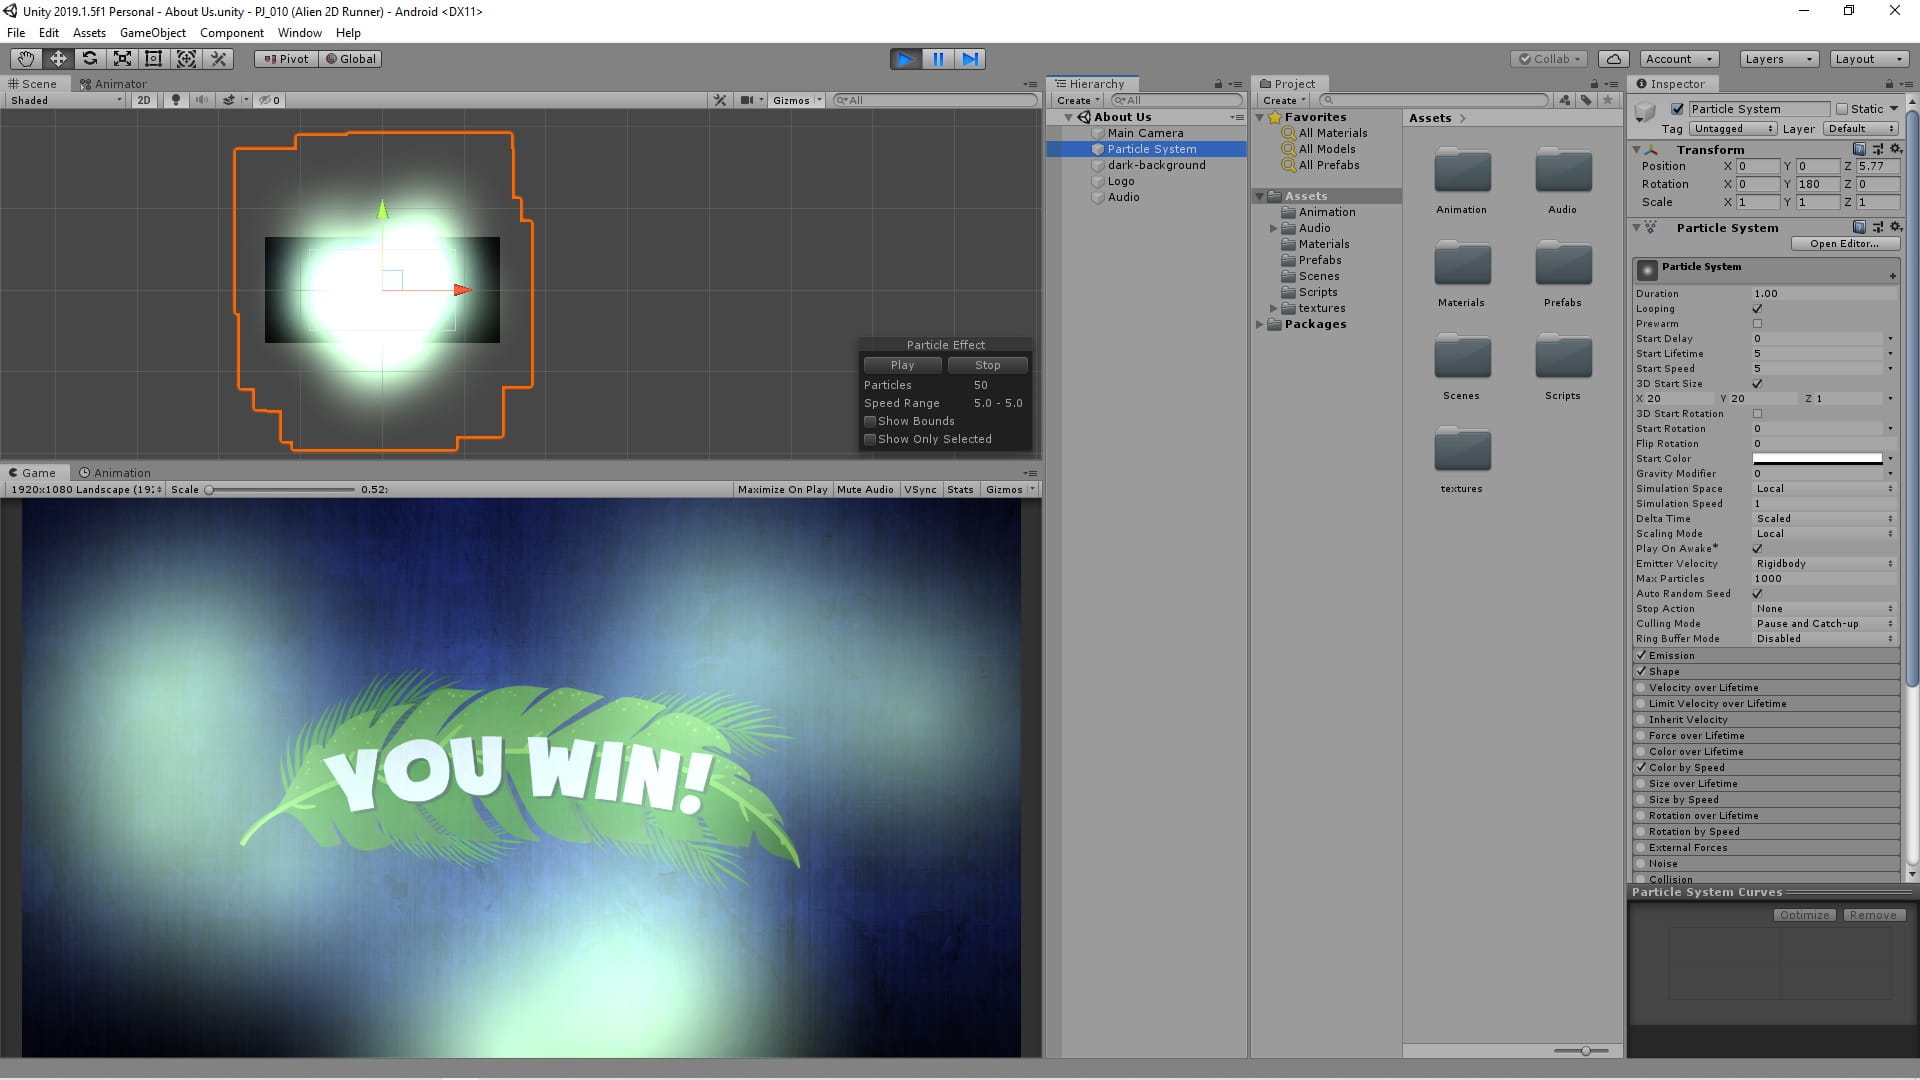Open the Window menu
1920x1080 pixels.
(300, 33)
